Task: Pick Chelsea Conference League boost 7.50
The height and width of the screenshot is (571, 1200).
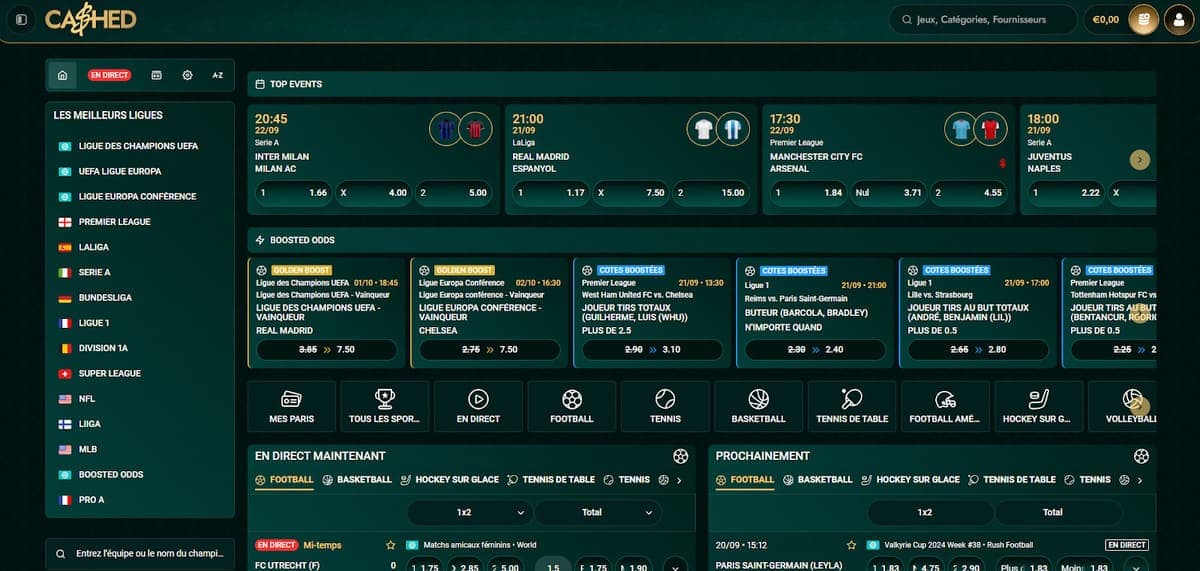Action: click(x=490, y=350)
